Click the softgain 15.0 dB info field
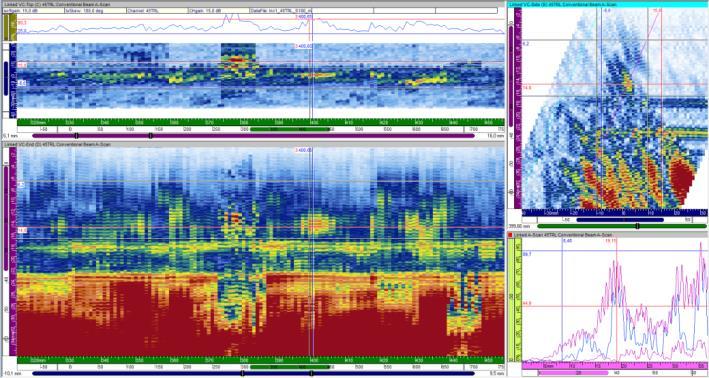Viewport: 709px width, 378px height. [33, 10]
